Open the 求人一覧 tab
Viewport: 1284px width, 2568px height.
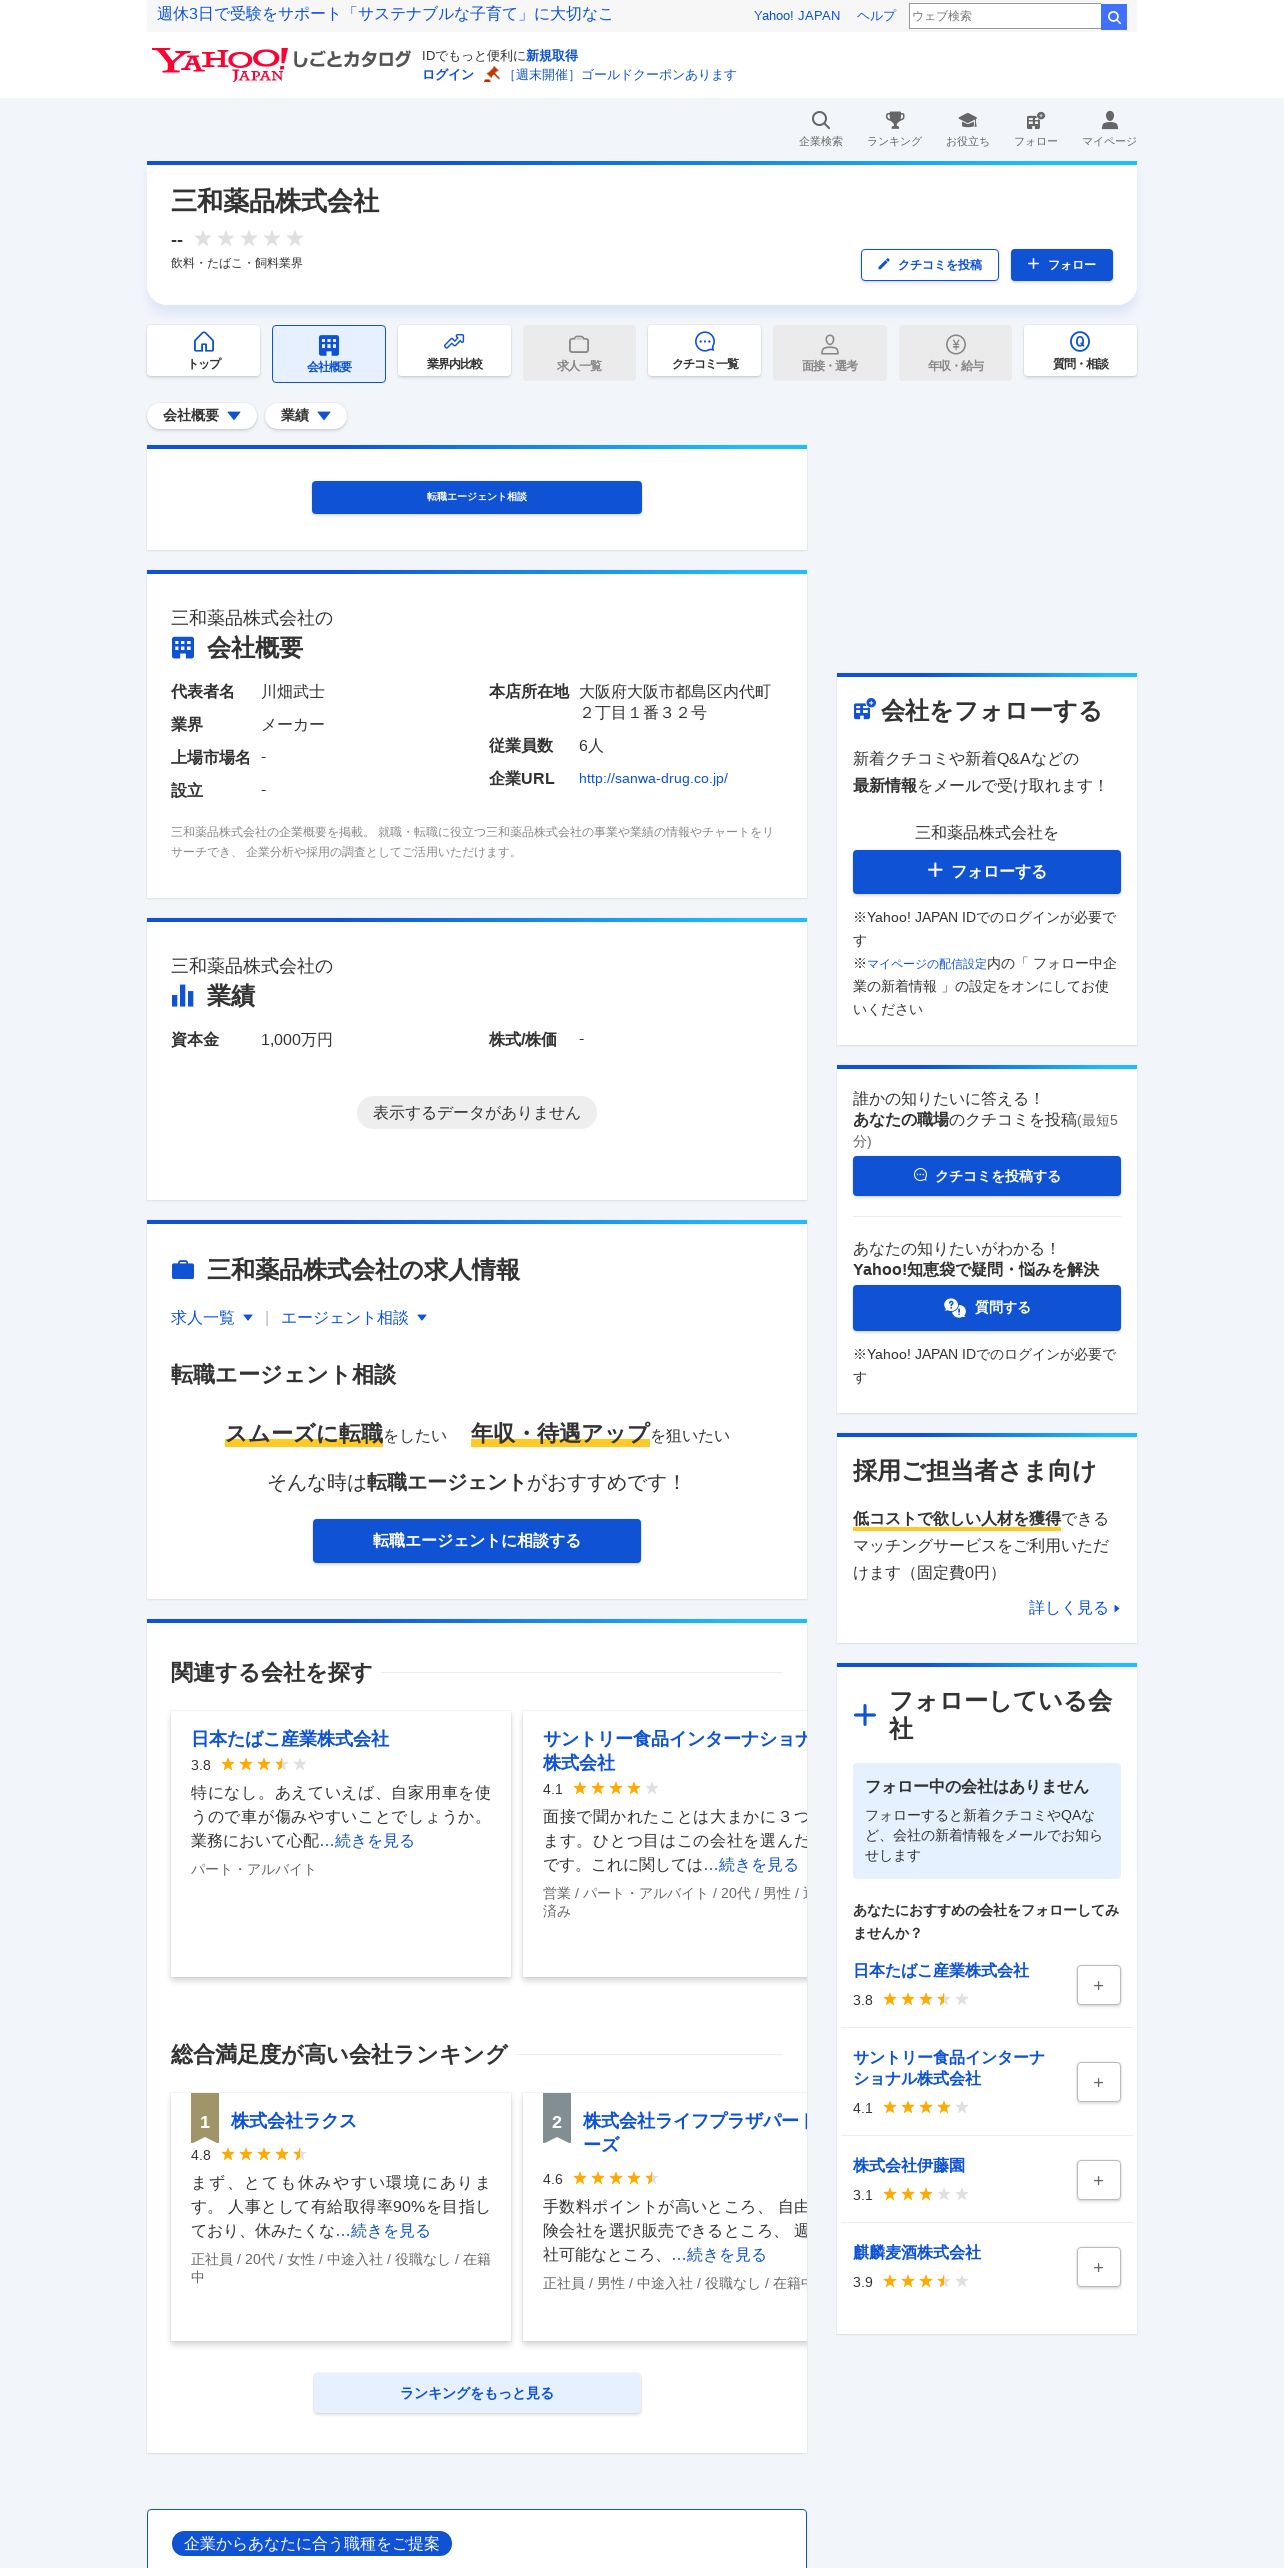[x=579, y=352]
